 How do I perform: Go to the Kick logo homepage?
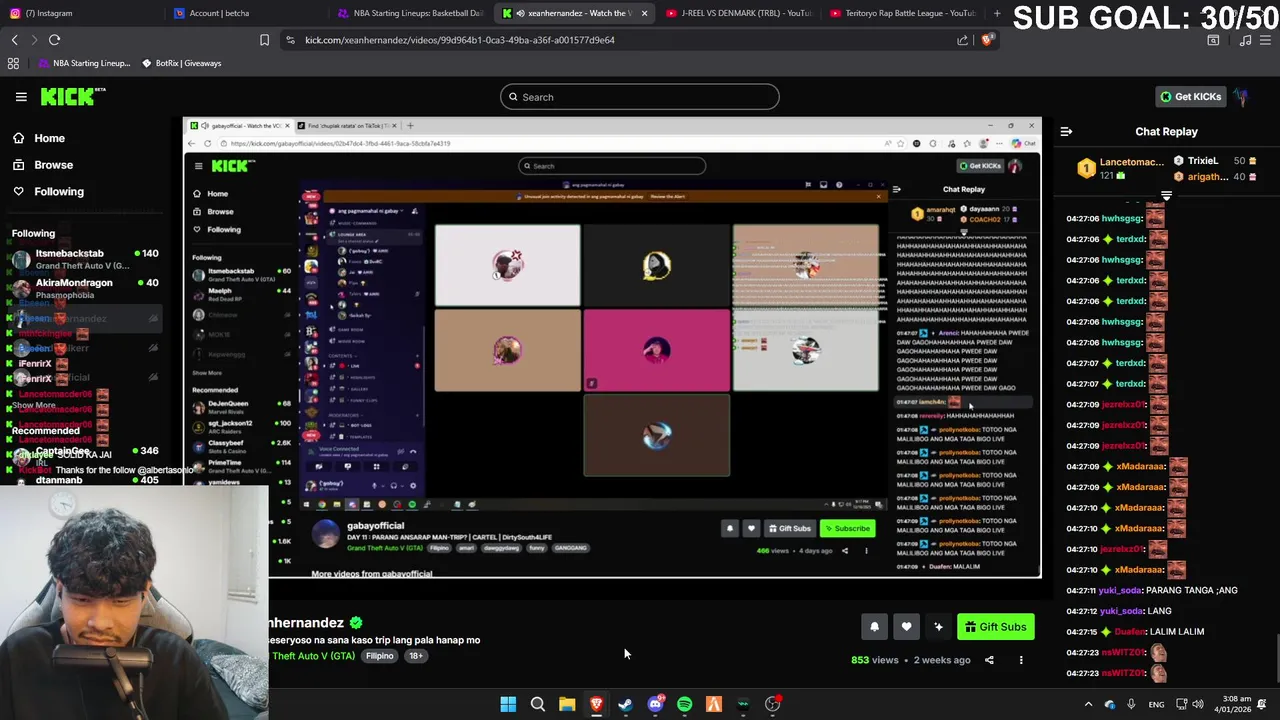point(73,96)
